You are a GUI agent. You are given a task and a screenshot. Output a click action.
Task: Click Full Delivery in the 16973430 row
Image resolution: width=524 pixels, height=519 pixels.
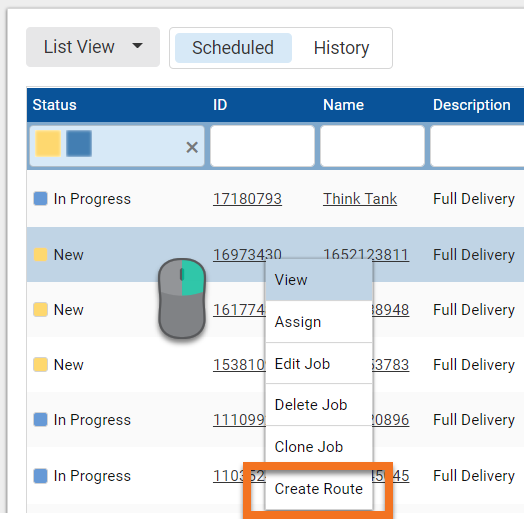tap(474, 255)
